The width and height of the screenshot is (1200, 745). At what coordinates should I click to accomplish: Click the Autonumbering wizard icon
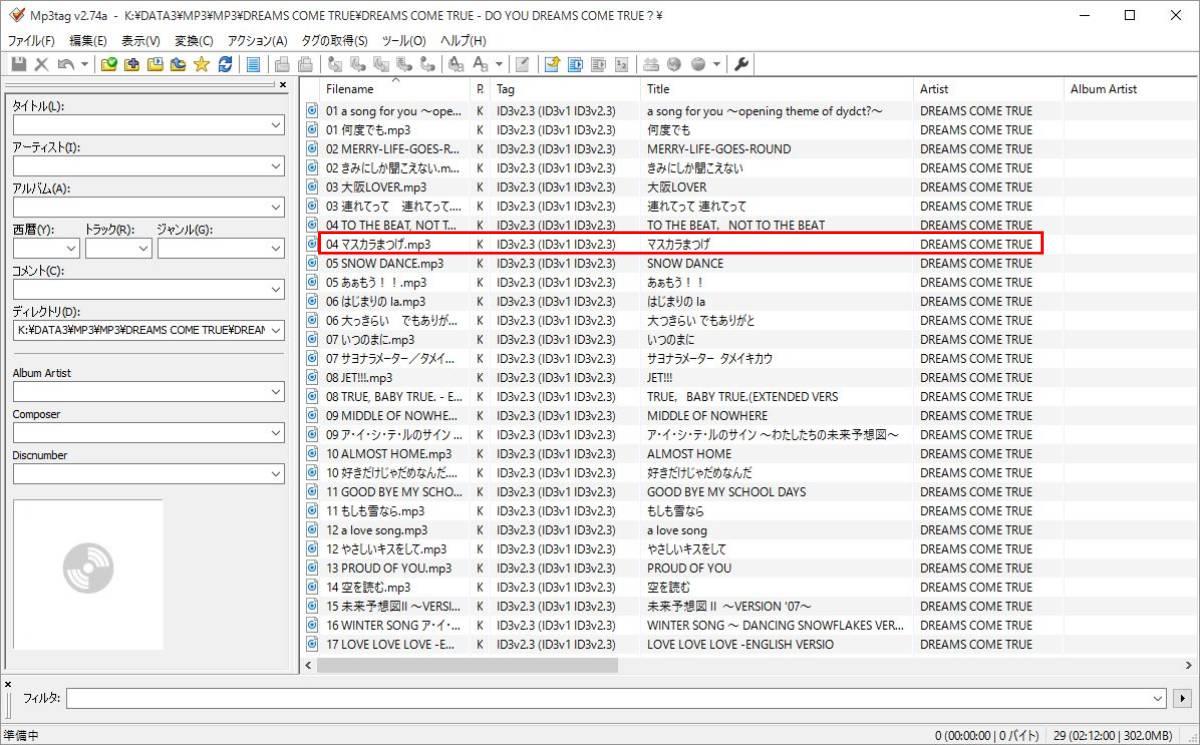[x=621, y=64]
